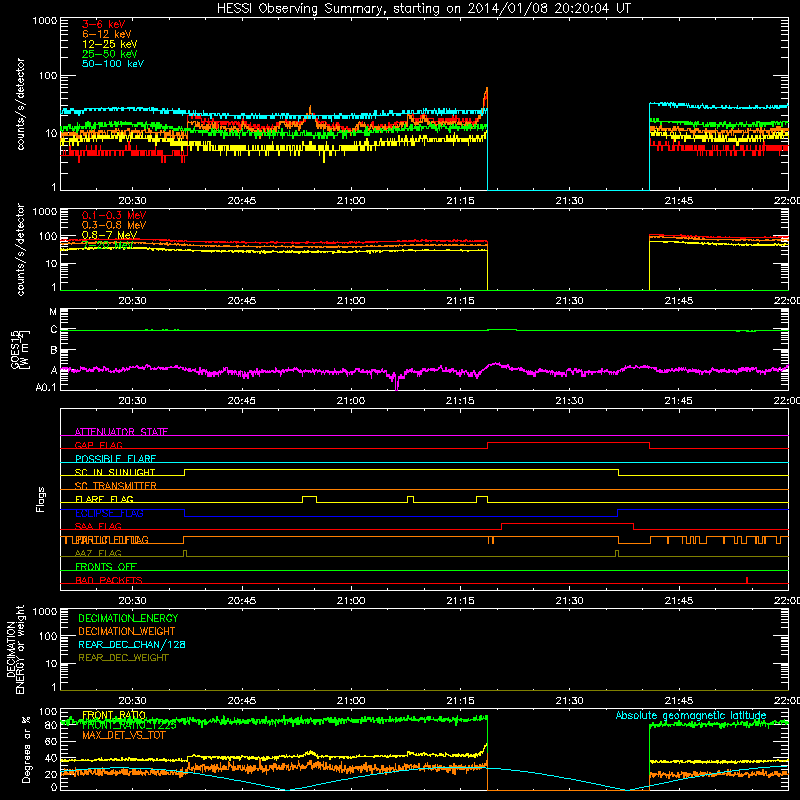This screenshot has width=800, height=800.
Task: Select the SC_IN_SUNLIGHT flag label
Action: 115,472
